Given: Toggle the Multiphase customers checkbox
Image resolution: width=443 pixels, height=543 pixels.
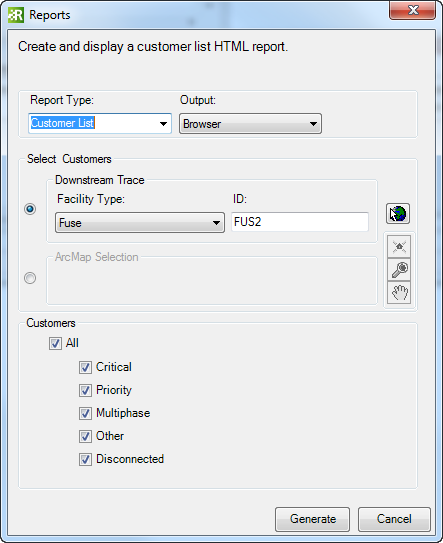Looking at the screenshot, I should tap(85, 413).
